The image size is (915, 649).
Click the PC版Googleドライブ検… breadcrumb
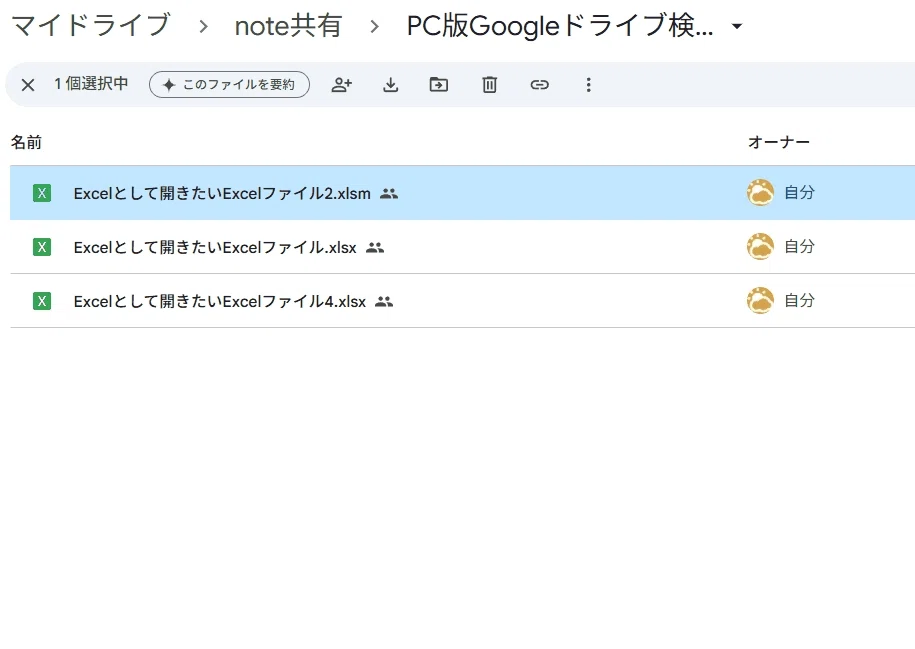(x=560, y=26)
